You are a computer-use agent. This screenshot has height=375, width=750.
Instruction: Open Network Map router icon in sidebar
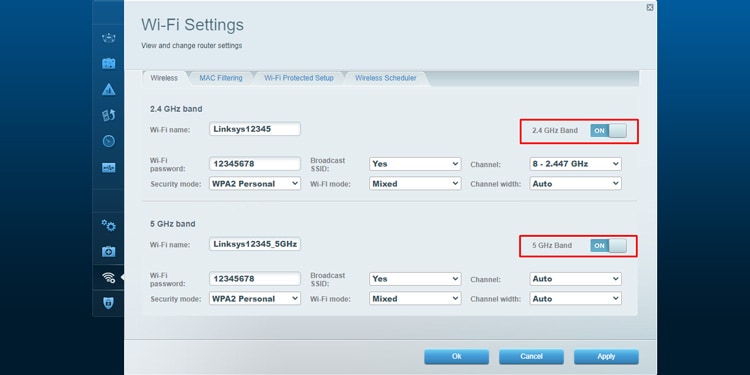pos(109,38)
